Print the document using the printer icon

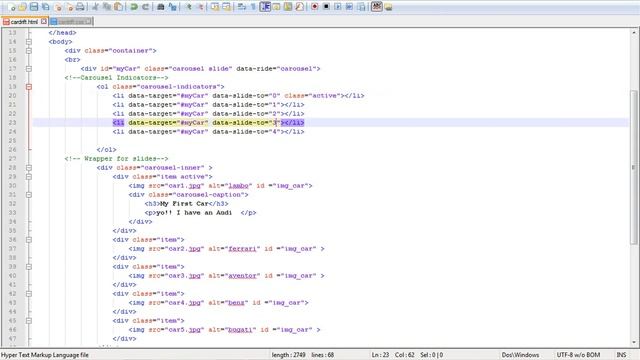pos(80,7)
